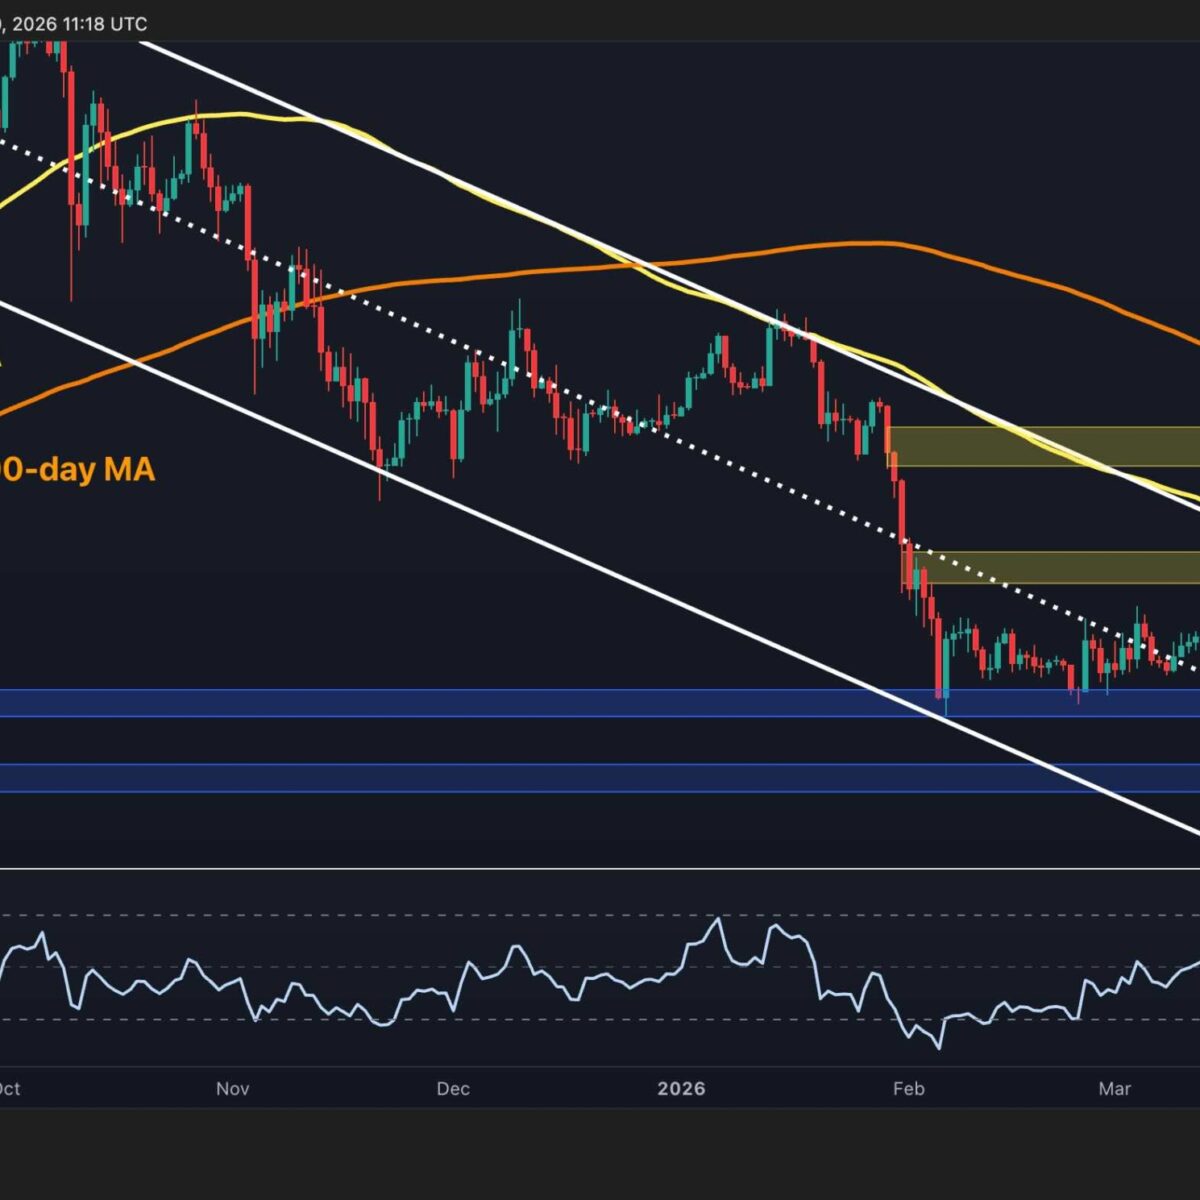
Task: Select the bold 2026 axis label
Action: (681, 1088)
